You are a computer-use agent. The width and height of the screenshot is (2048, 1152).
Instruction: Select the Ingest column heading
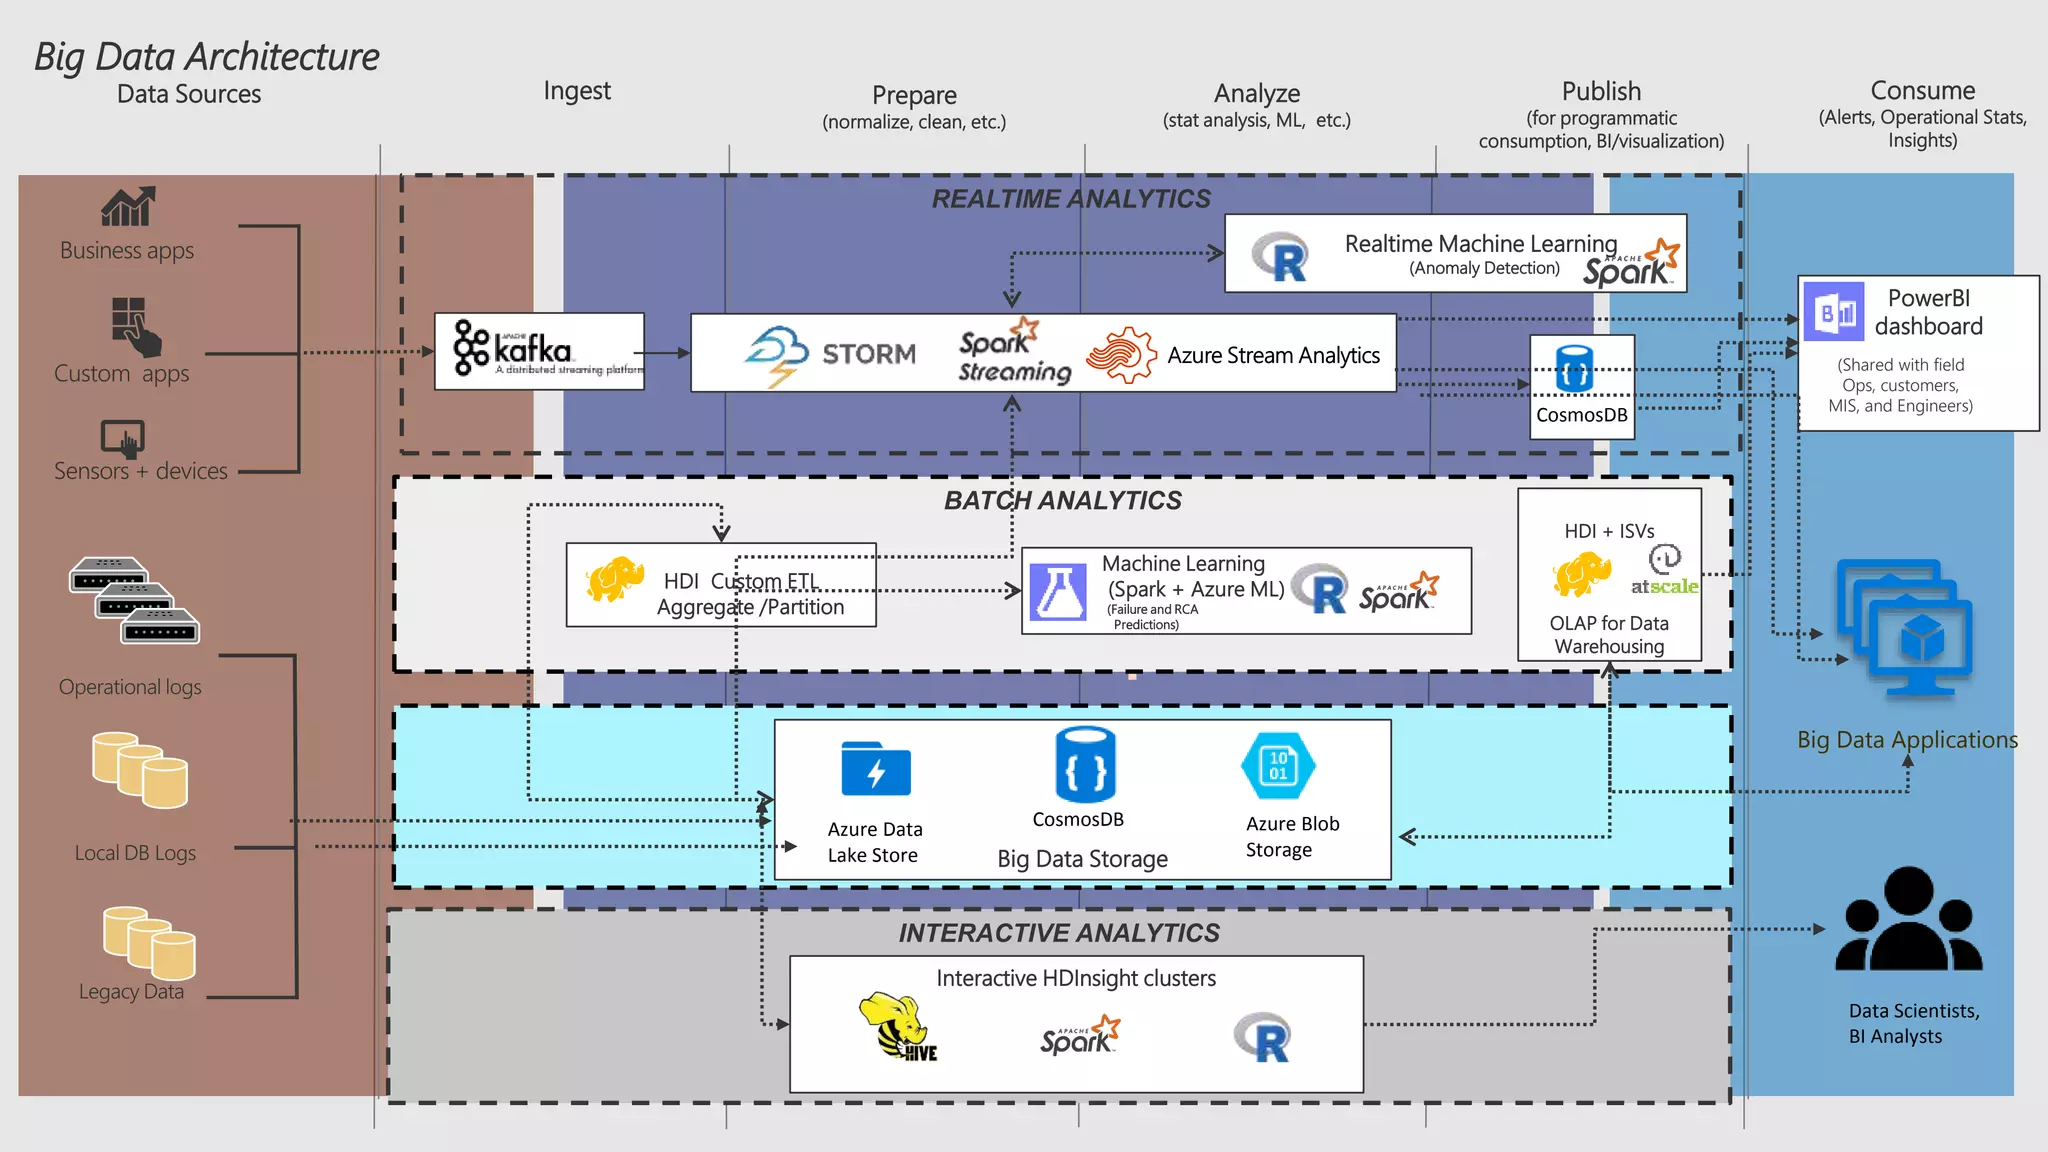tap(577, 91)
